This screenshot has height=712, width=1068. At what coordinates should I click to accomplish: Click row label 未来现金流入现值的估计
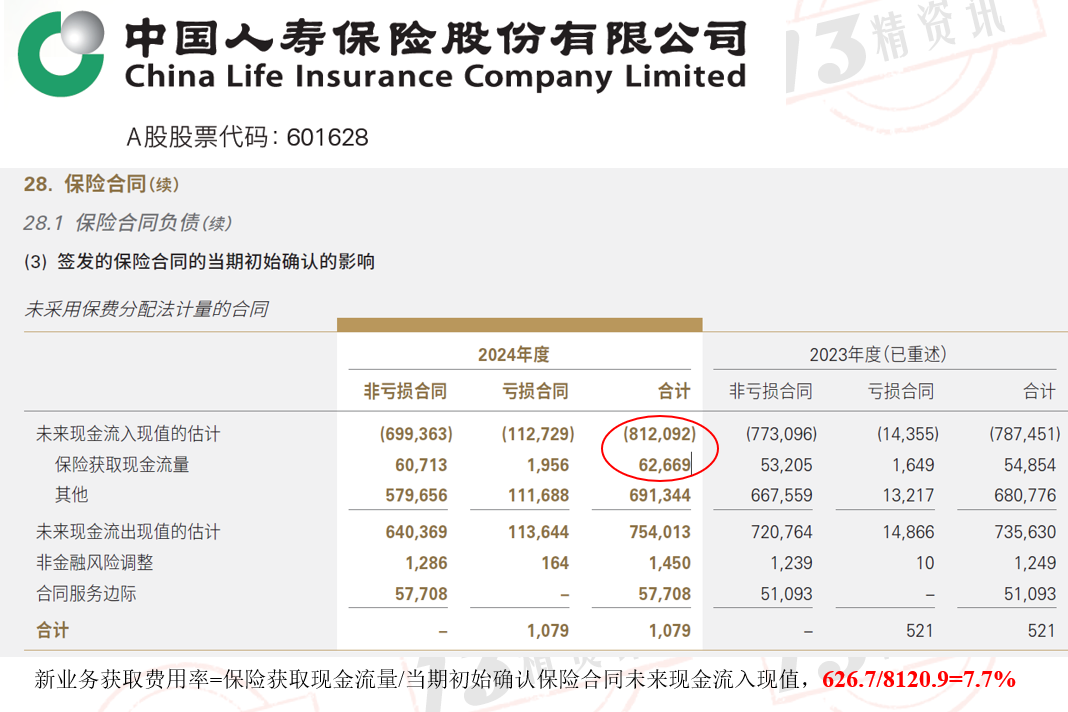click(x=128, y=434)
